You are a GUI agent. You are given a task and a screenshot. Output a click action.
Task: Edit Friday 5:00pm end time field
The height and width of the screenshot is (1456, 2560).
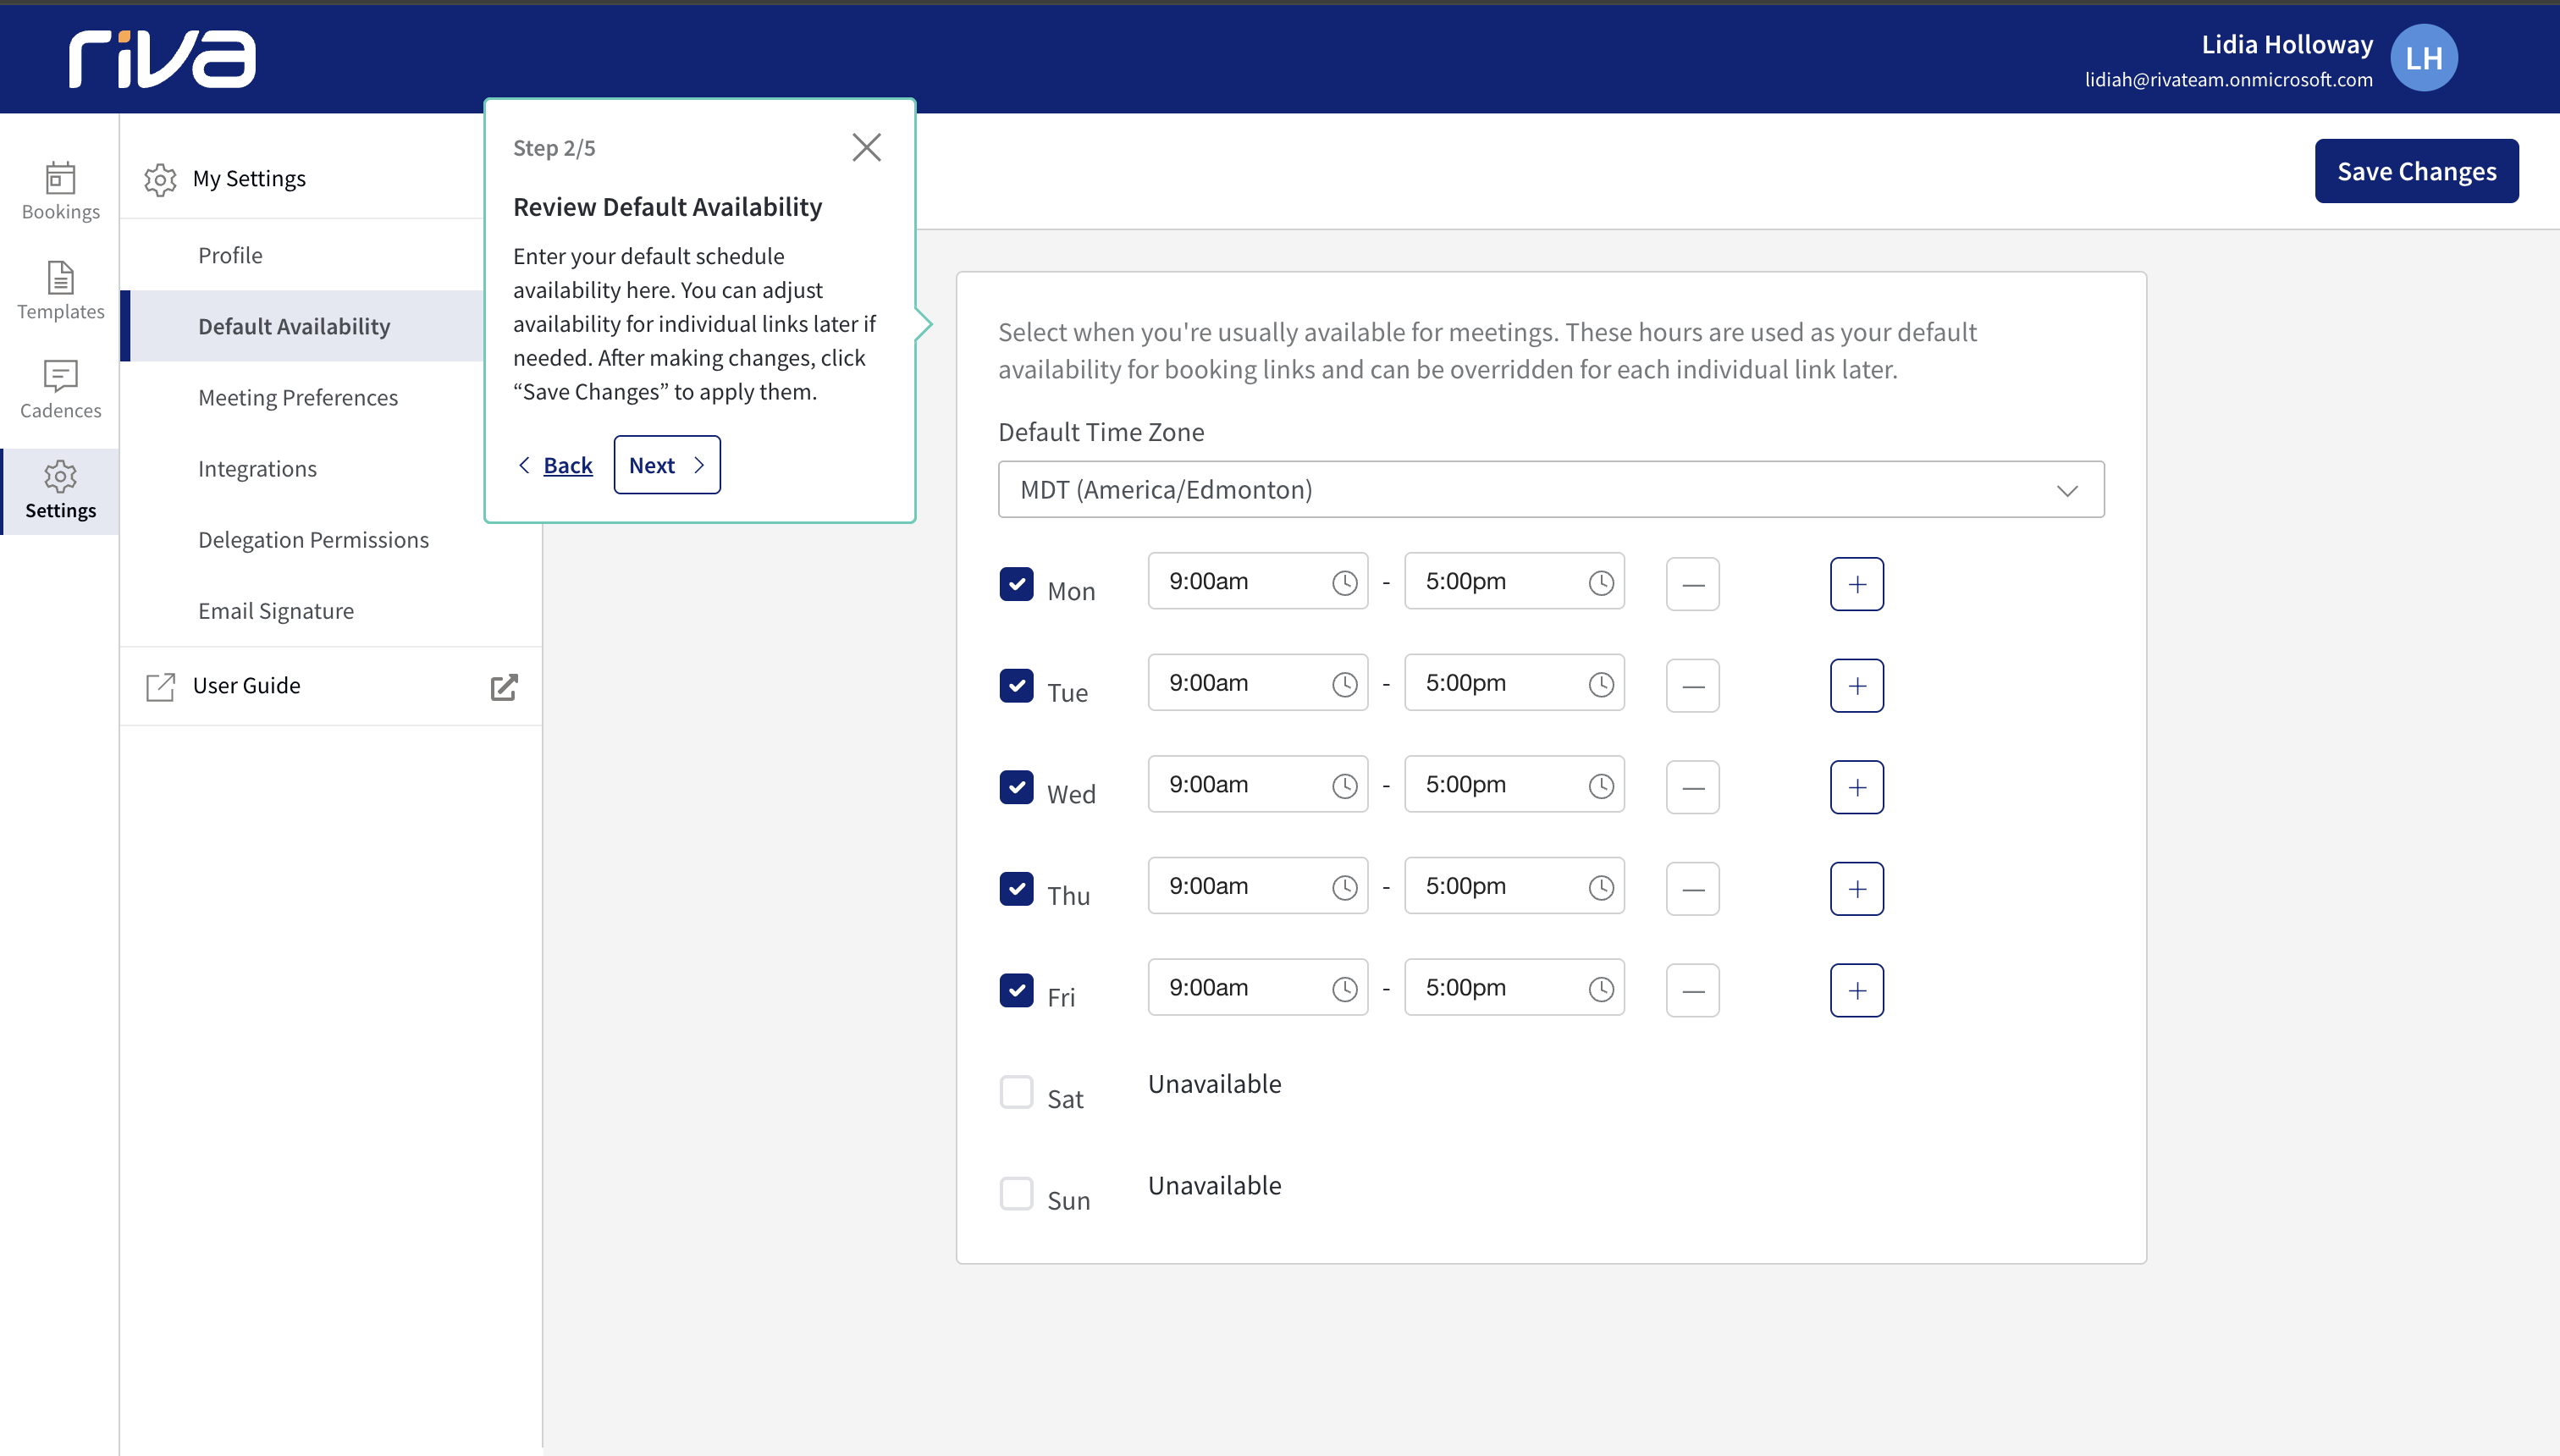coord(1514,987)
